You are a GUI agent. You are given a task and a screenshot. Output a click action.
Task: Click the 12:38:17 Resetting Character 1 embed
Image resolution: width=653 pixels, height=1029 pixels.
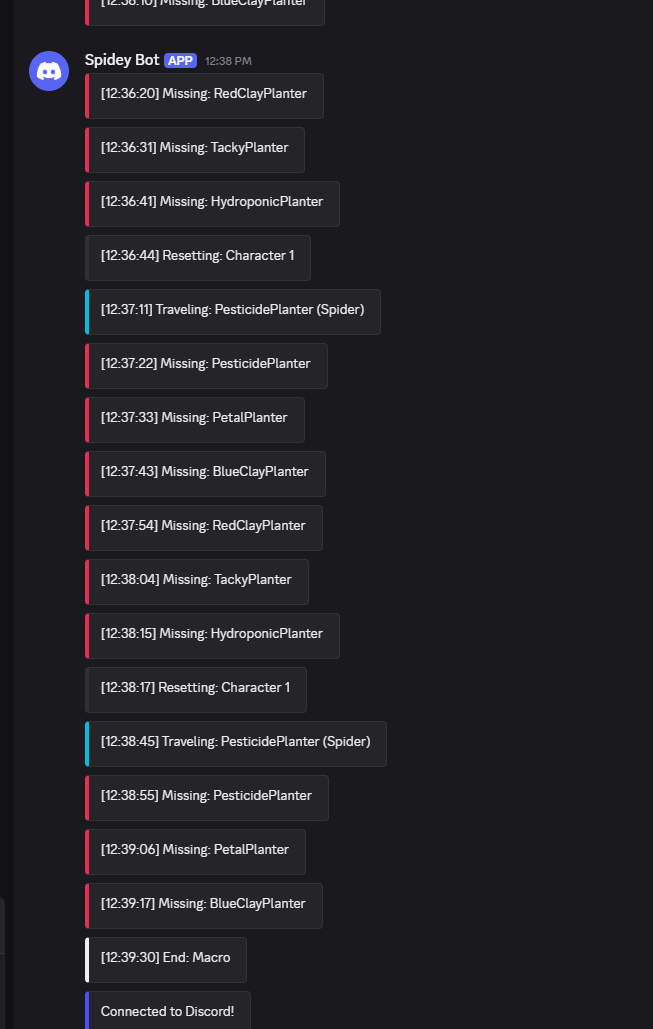196,688
